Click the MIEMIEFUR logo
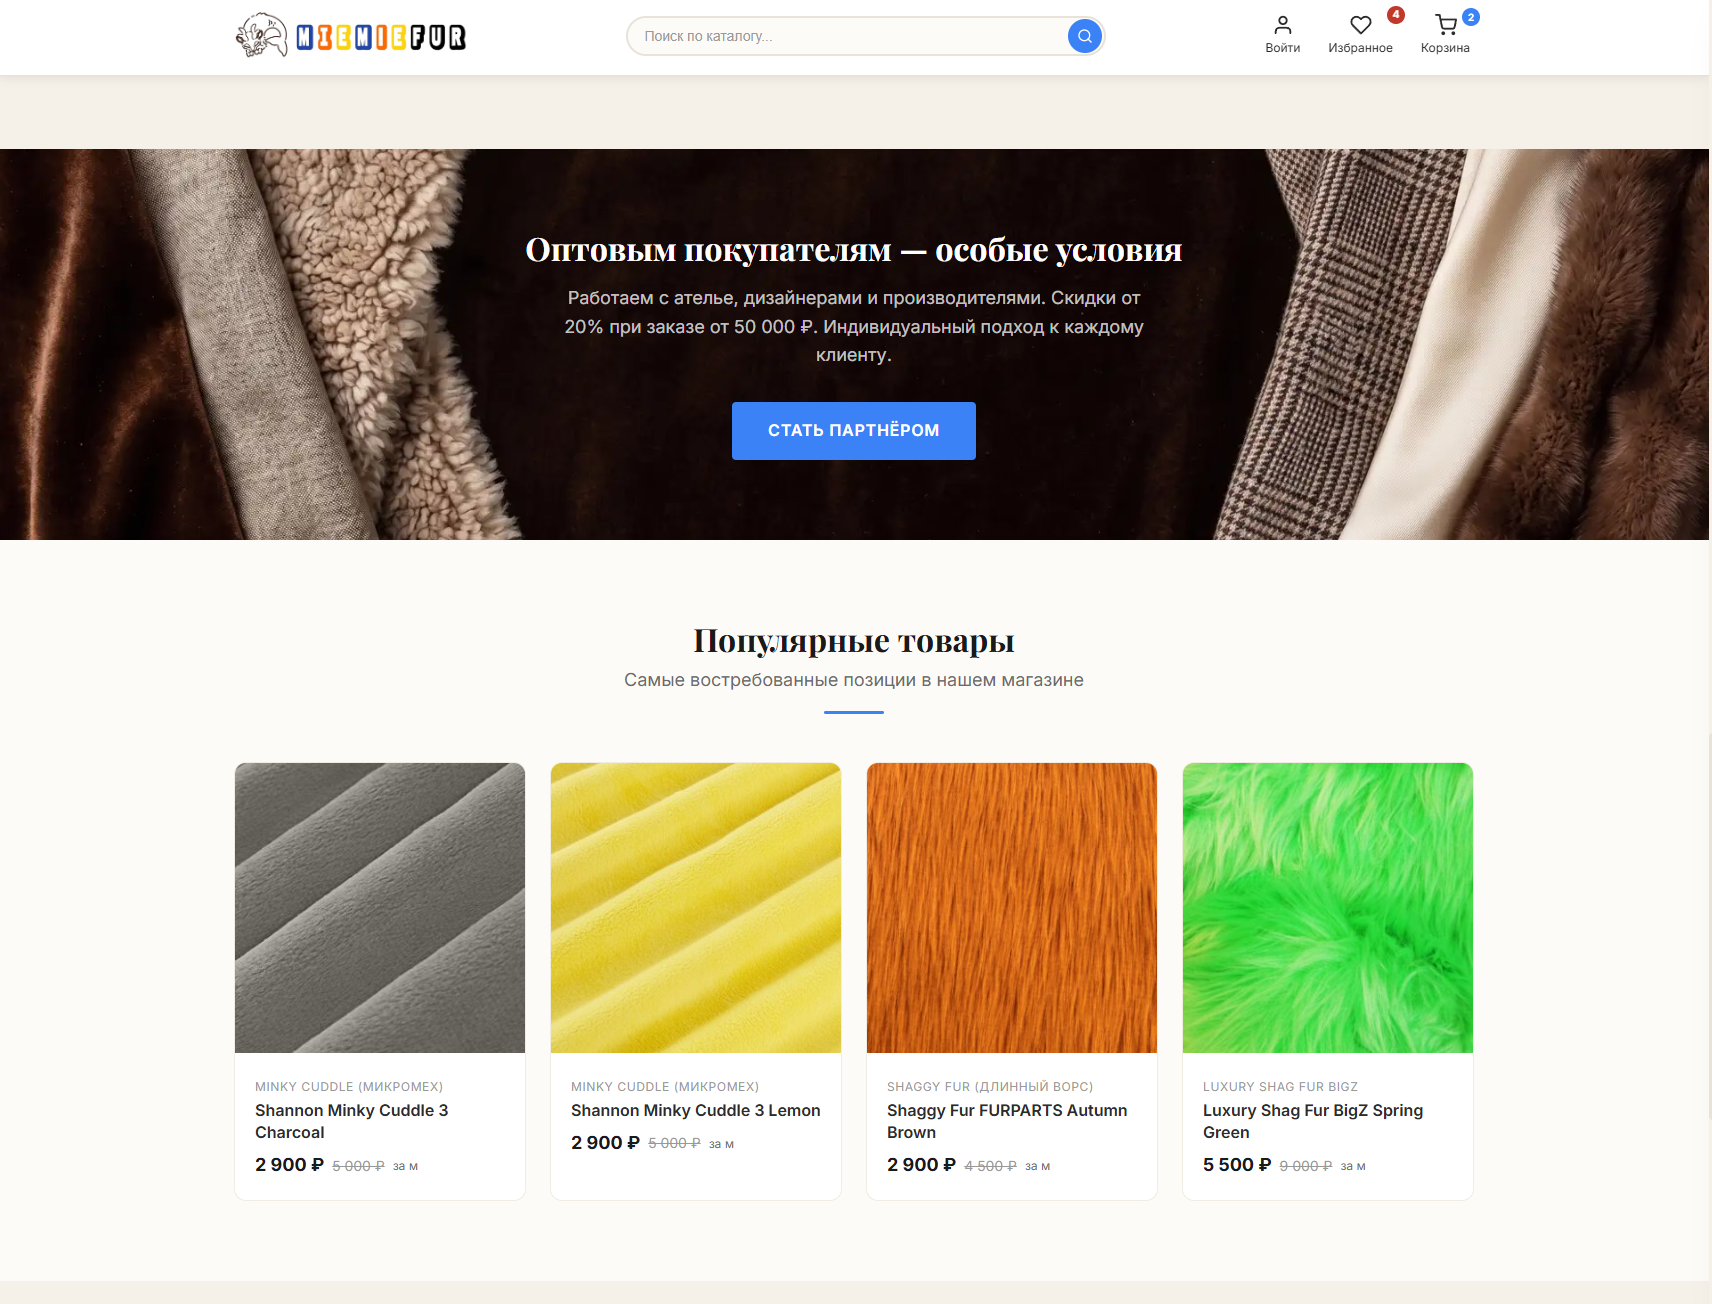This screenshot has width=1712, height=1304. point(351,36)
